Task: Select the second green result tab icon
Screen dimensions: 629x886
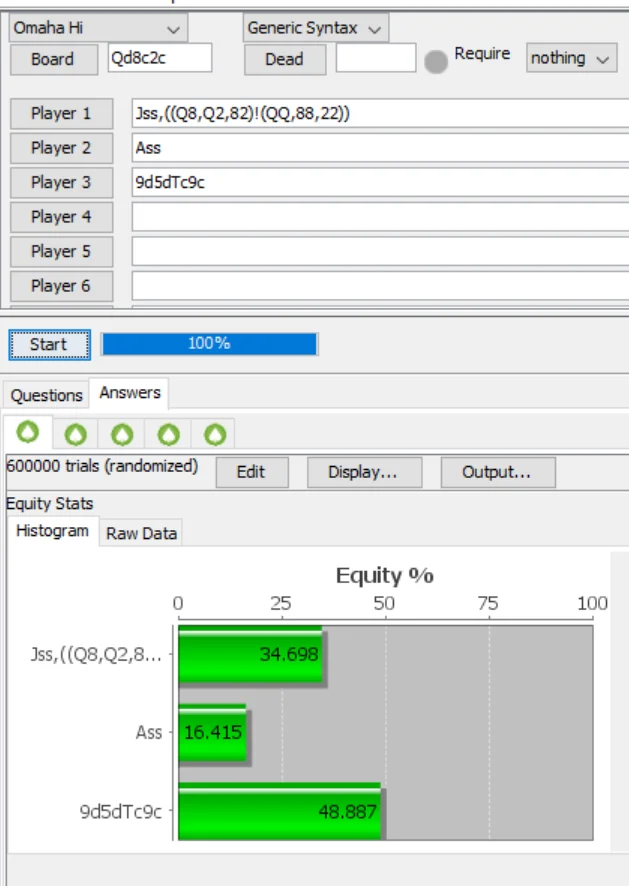Action: 74,435
